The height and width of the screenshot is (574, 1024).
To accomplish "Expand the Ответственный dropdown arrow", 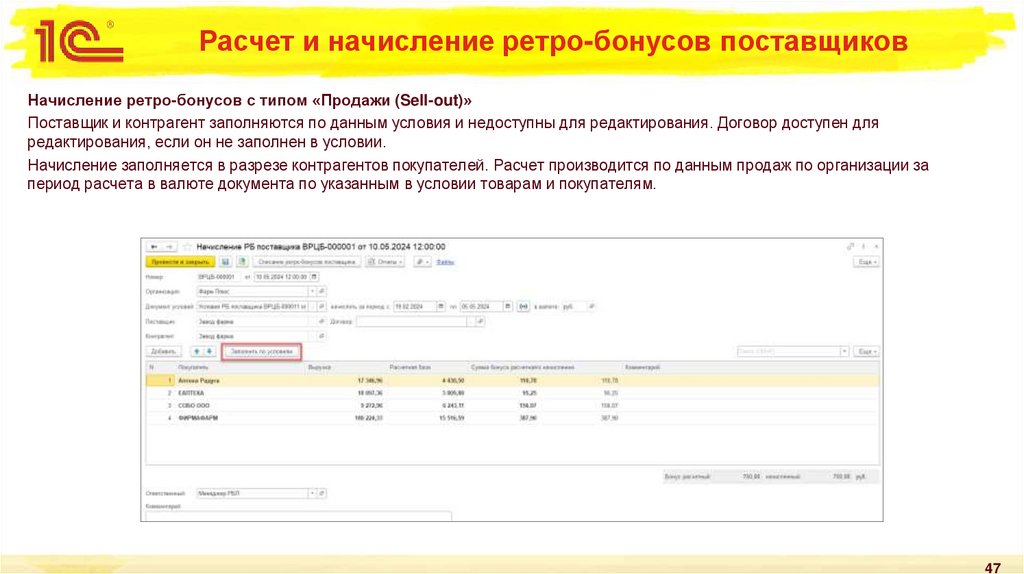I will (x=312, y=493).
